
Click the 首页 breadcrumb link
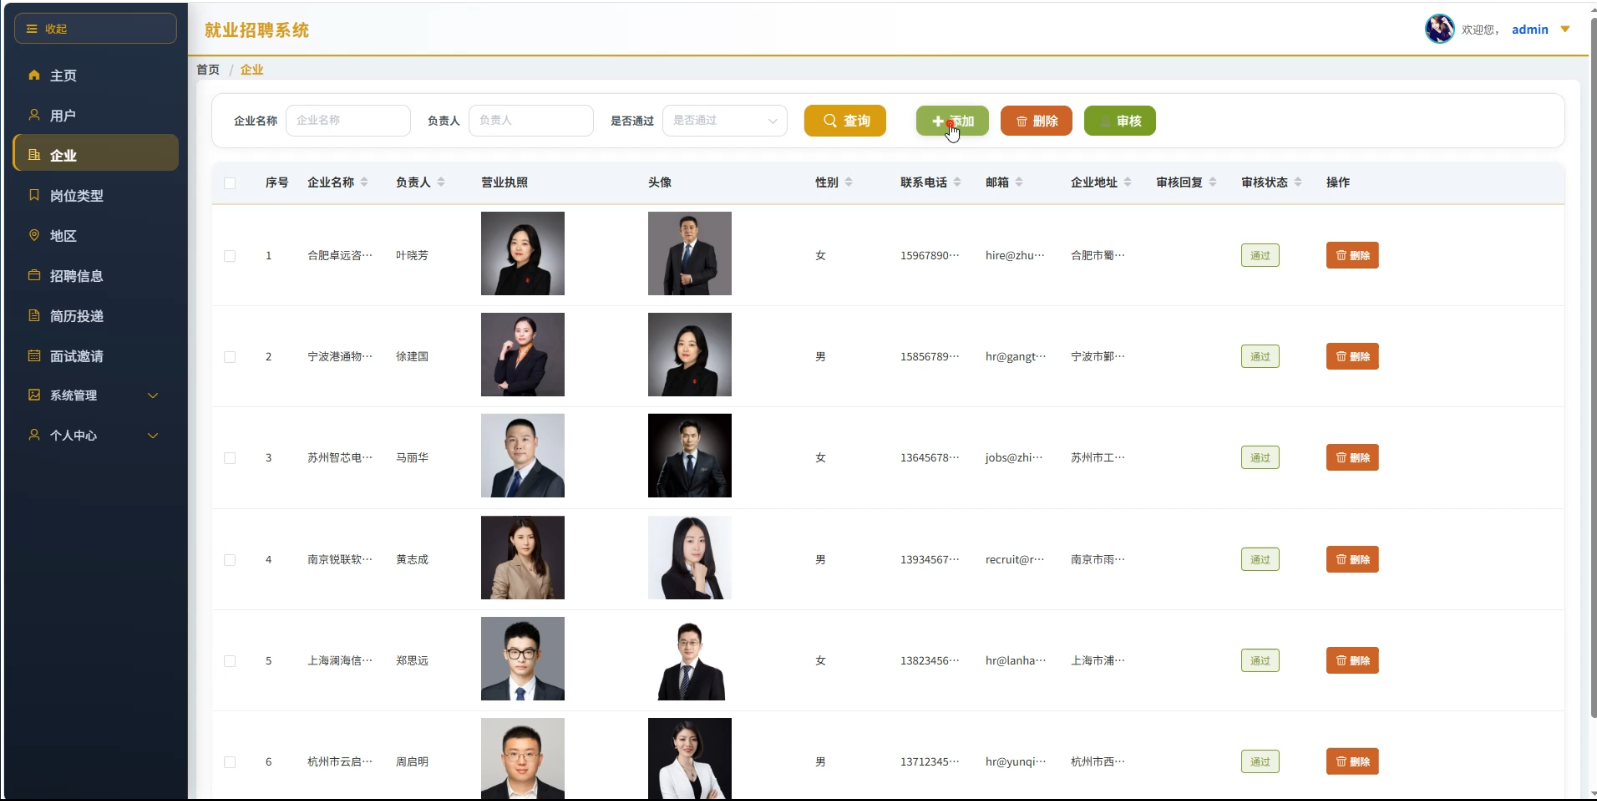[208, 70]
